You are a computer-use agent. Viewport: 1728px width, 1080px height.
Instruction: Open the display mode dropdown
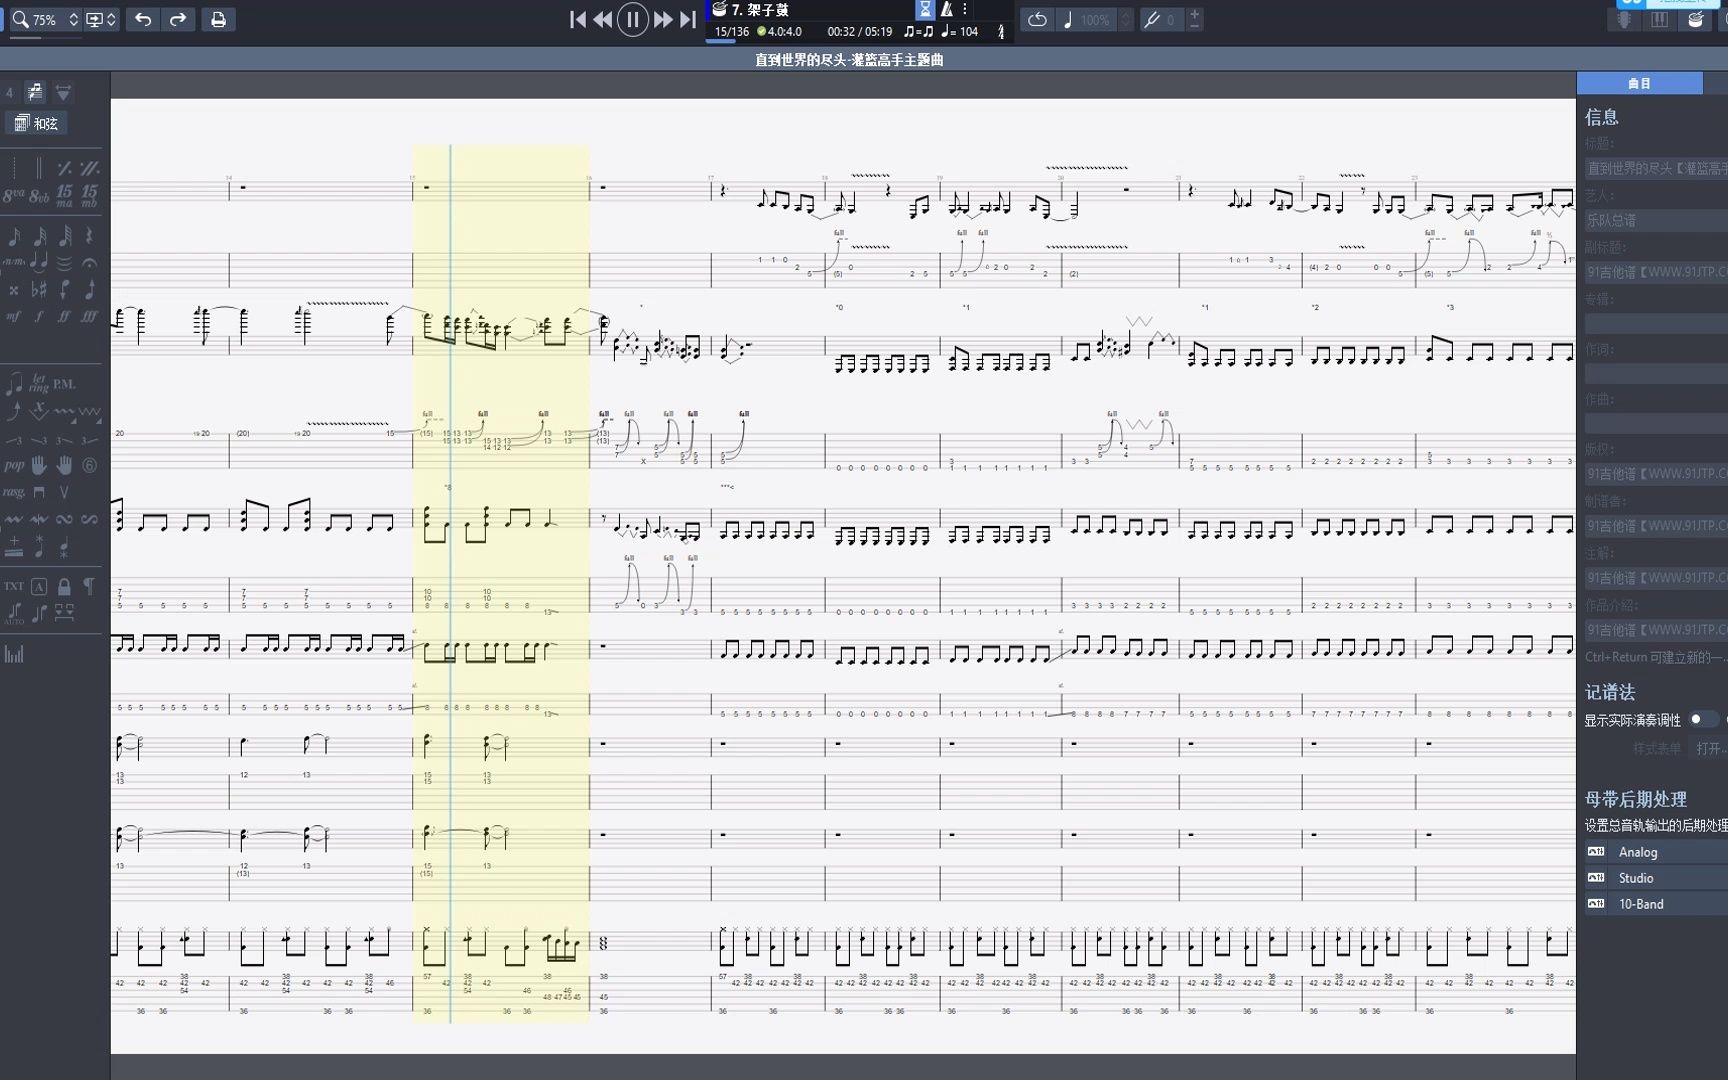[x=101, y=19]
